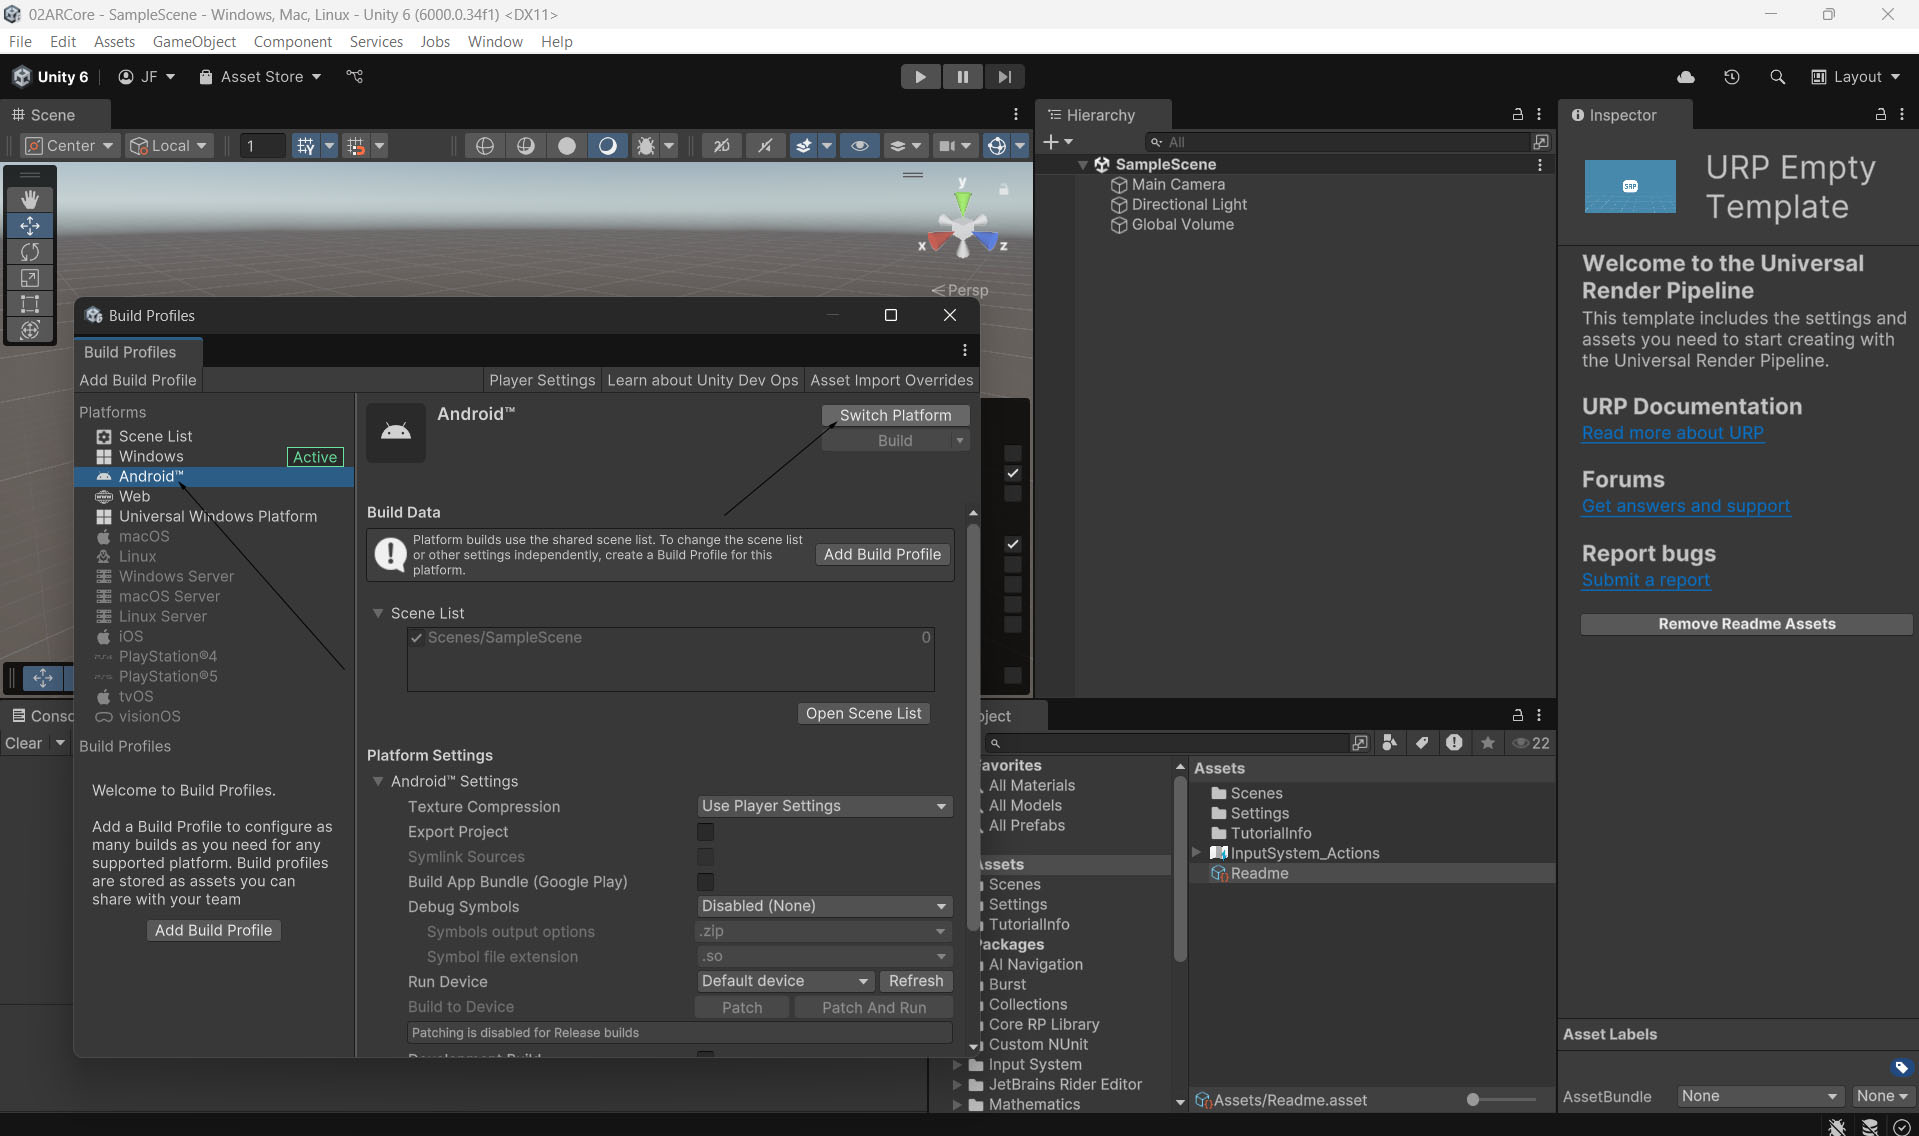
Task: Select the Hierarchy tab
Action: (1100, 115)
